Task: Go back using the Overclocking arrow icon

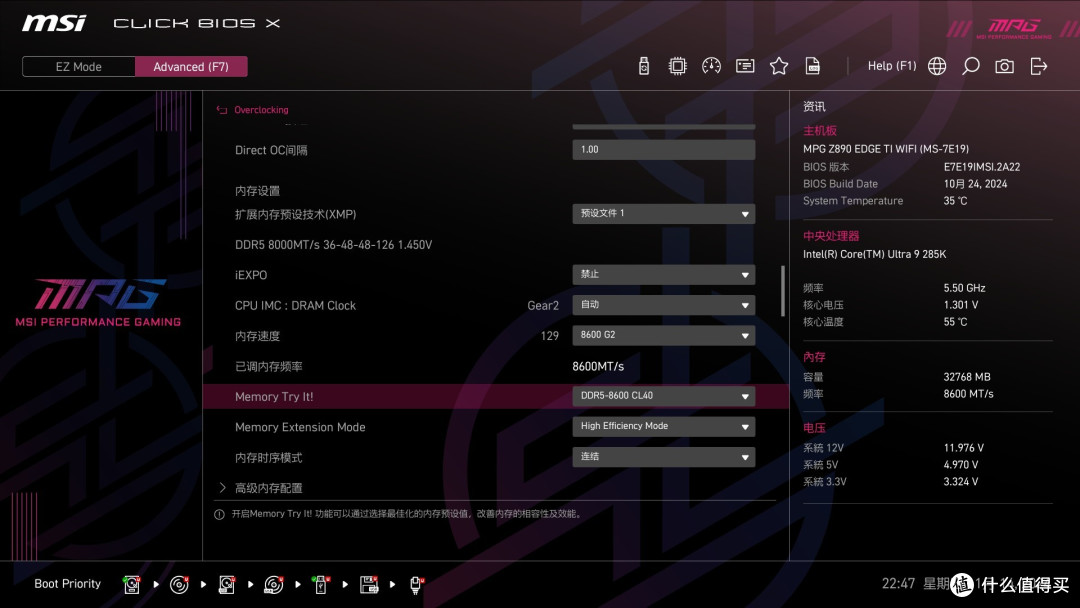Action: click(x=222, y=109)
